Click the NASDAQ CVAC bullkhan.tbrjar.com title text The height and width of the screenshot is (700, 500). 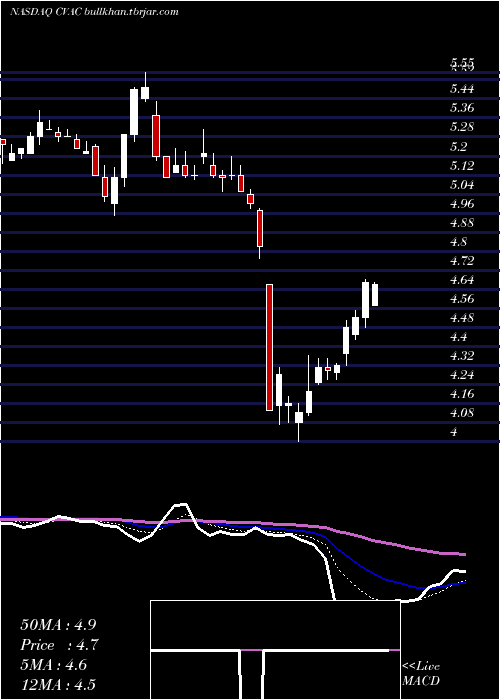(x=94, y=12)
